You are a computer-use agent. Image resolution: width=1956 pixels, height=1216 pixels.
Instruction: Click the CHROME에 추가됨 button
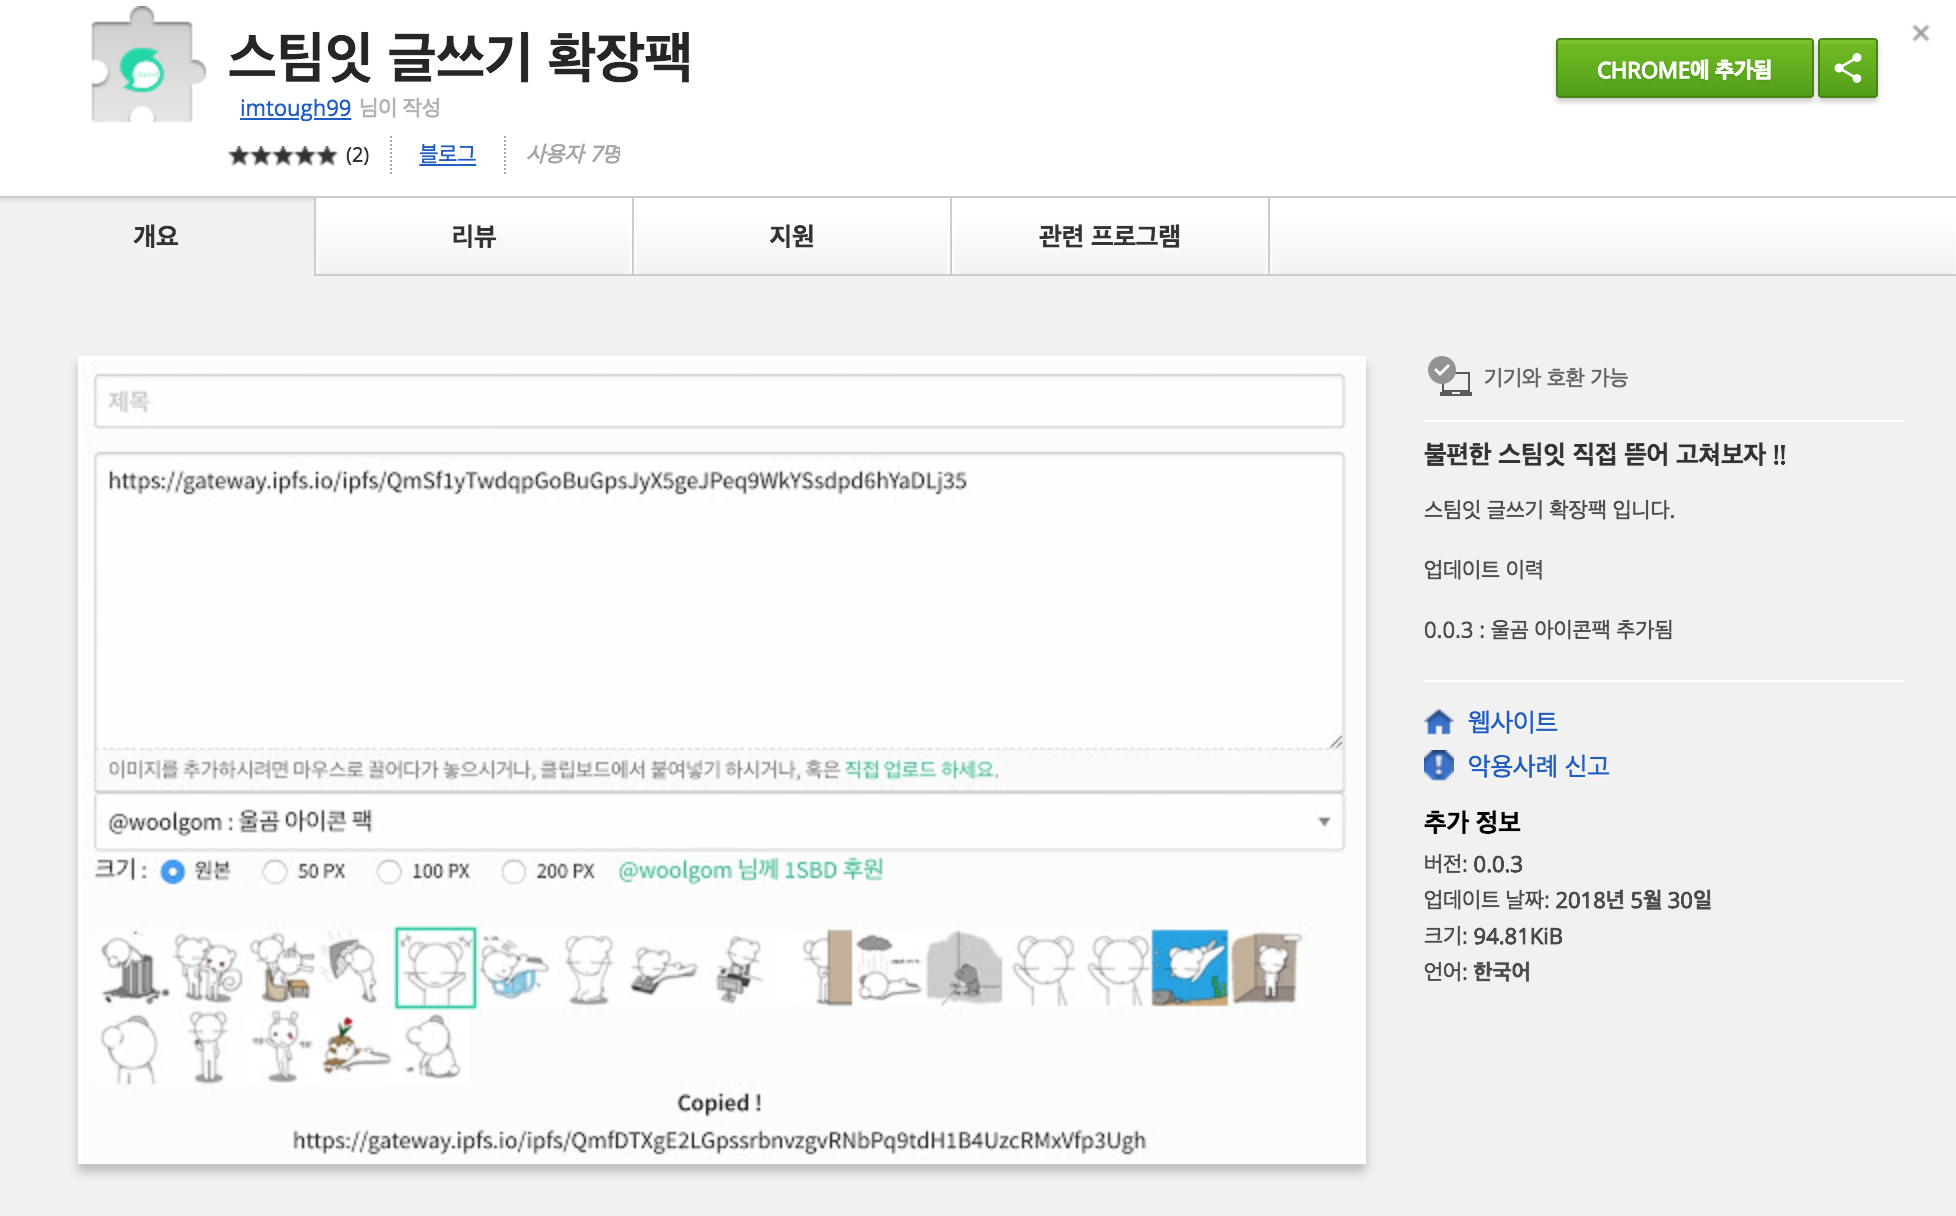click(x=1683, y=69)
